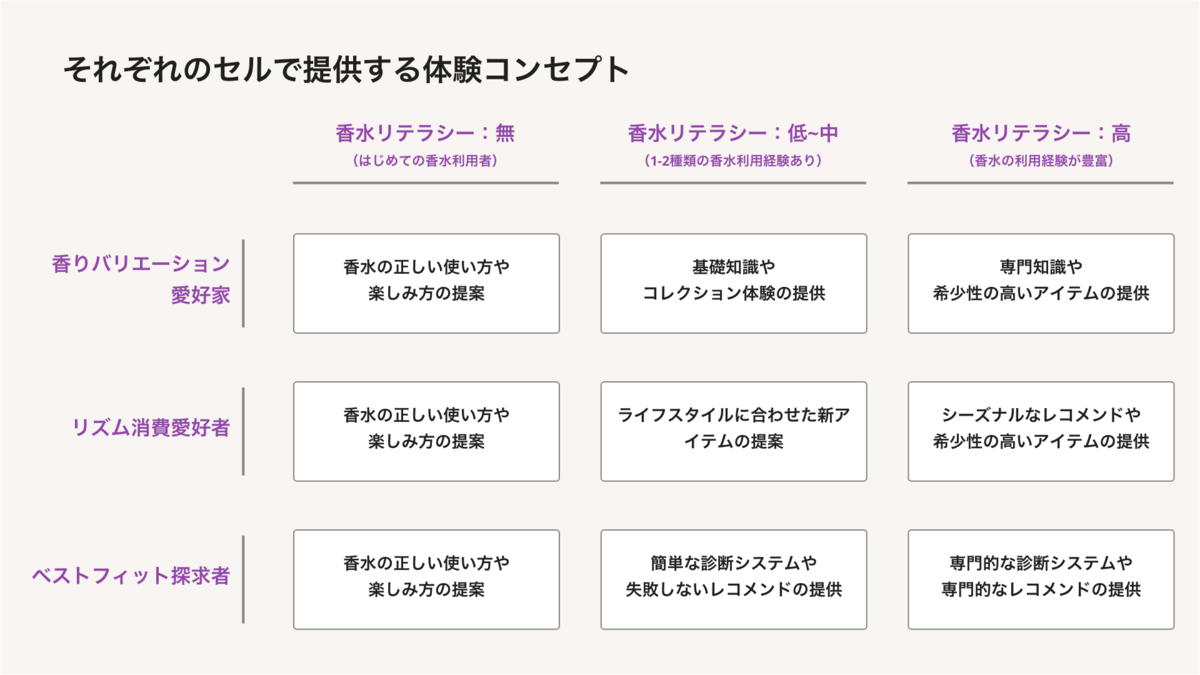The height and width of the screenshot is (675, 1200).
Task: Click the slide title それぞれのセルで提供する体験コンセプト
Action: [x=347, y=71]
